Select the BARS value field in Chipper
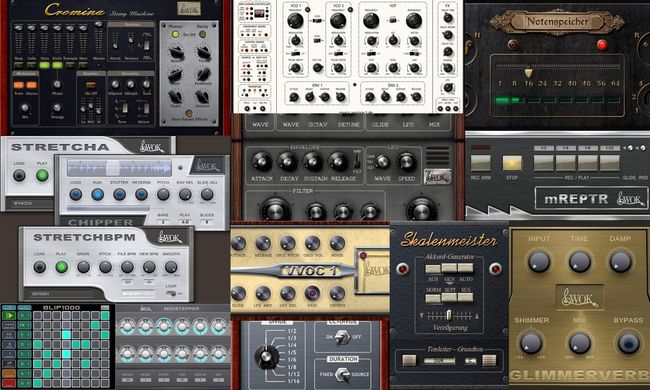 point(163,222)
